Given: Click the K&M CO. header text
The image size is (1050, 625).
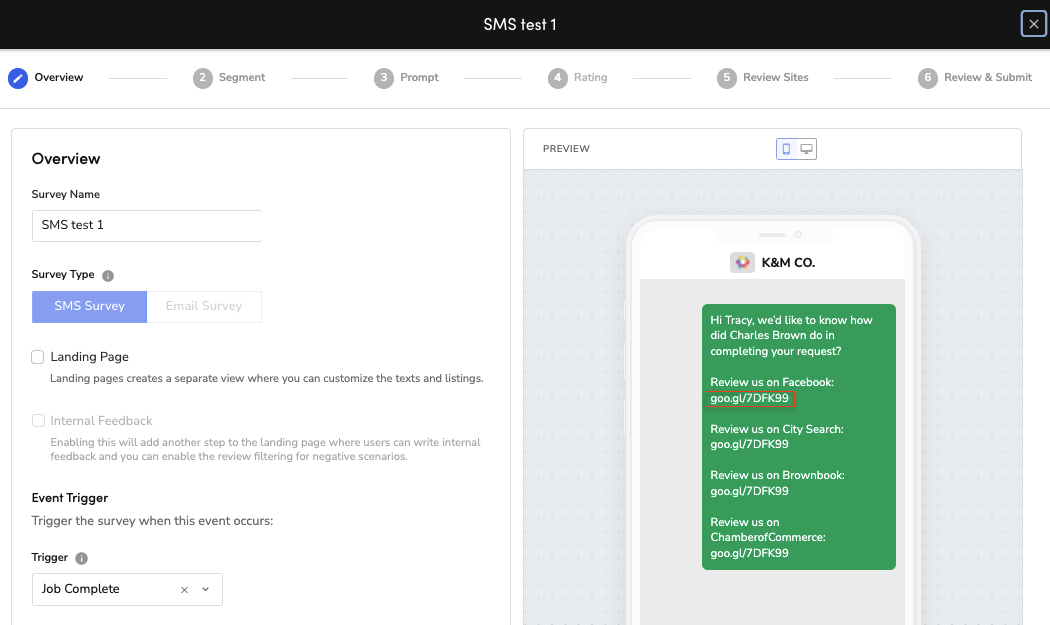Looking at the screenshot, I should 788,263.
